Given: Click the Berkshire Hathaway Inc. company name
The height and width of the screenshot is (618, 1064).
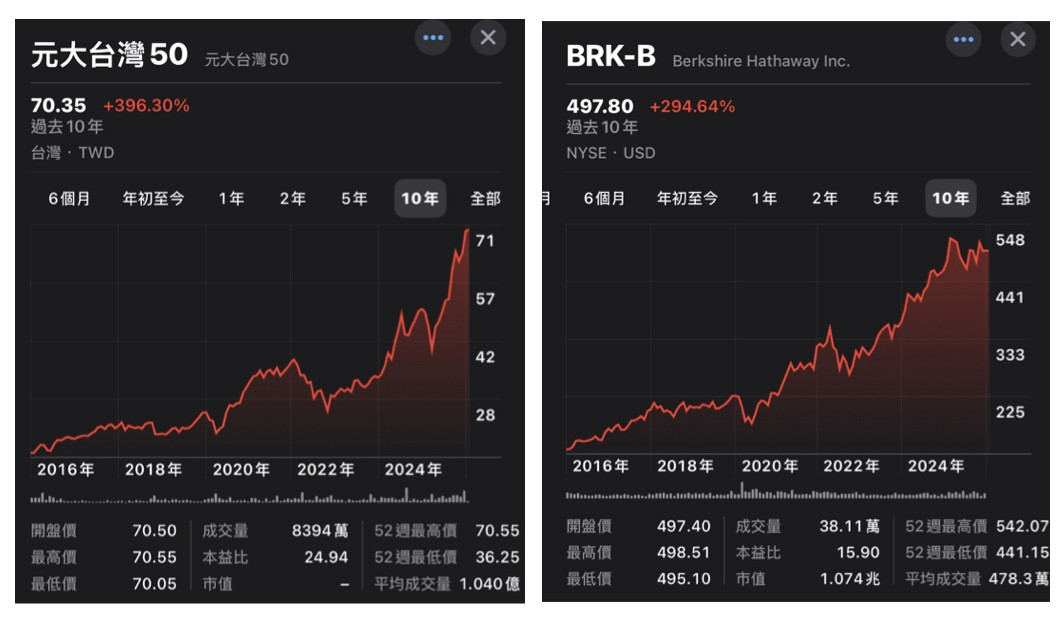Looking at the screenshot, I should 761,61.
